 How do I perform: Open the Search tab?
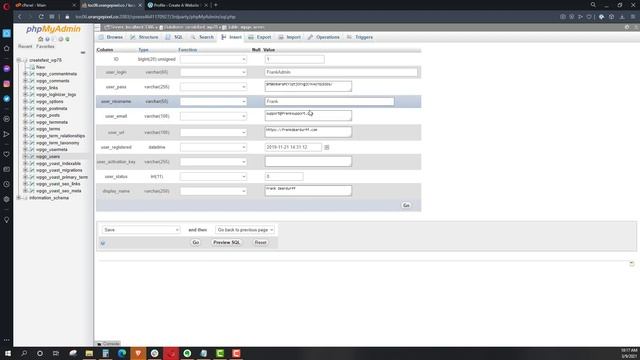[x=202, y=37]
